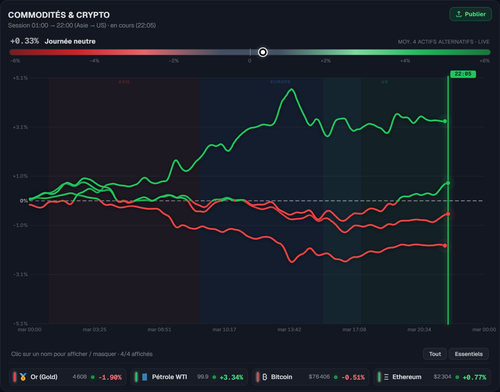The height and width of the screenshot is (392, 500).
Task: Click the green status dot beside Gold price
Action: pos(93,377)
